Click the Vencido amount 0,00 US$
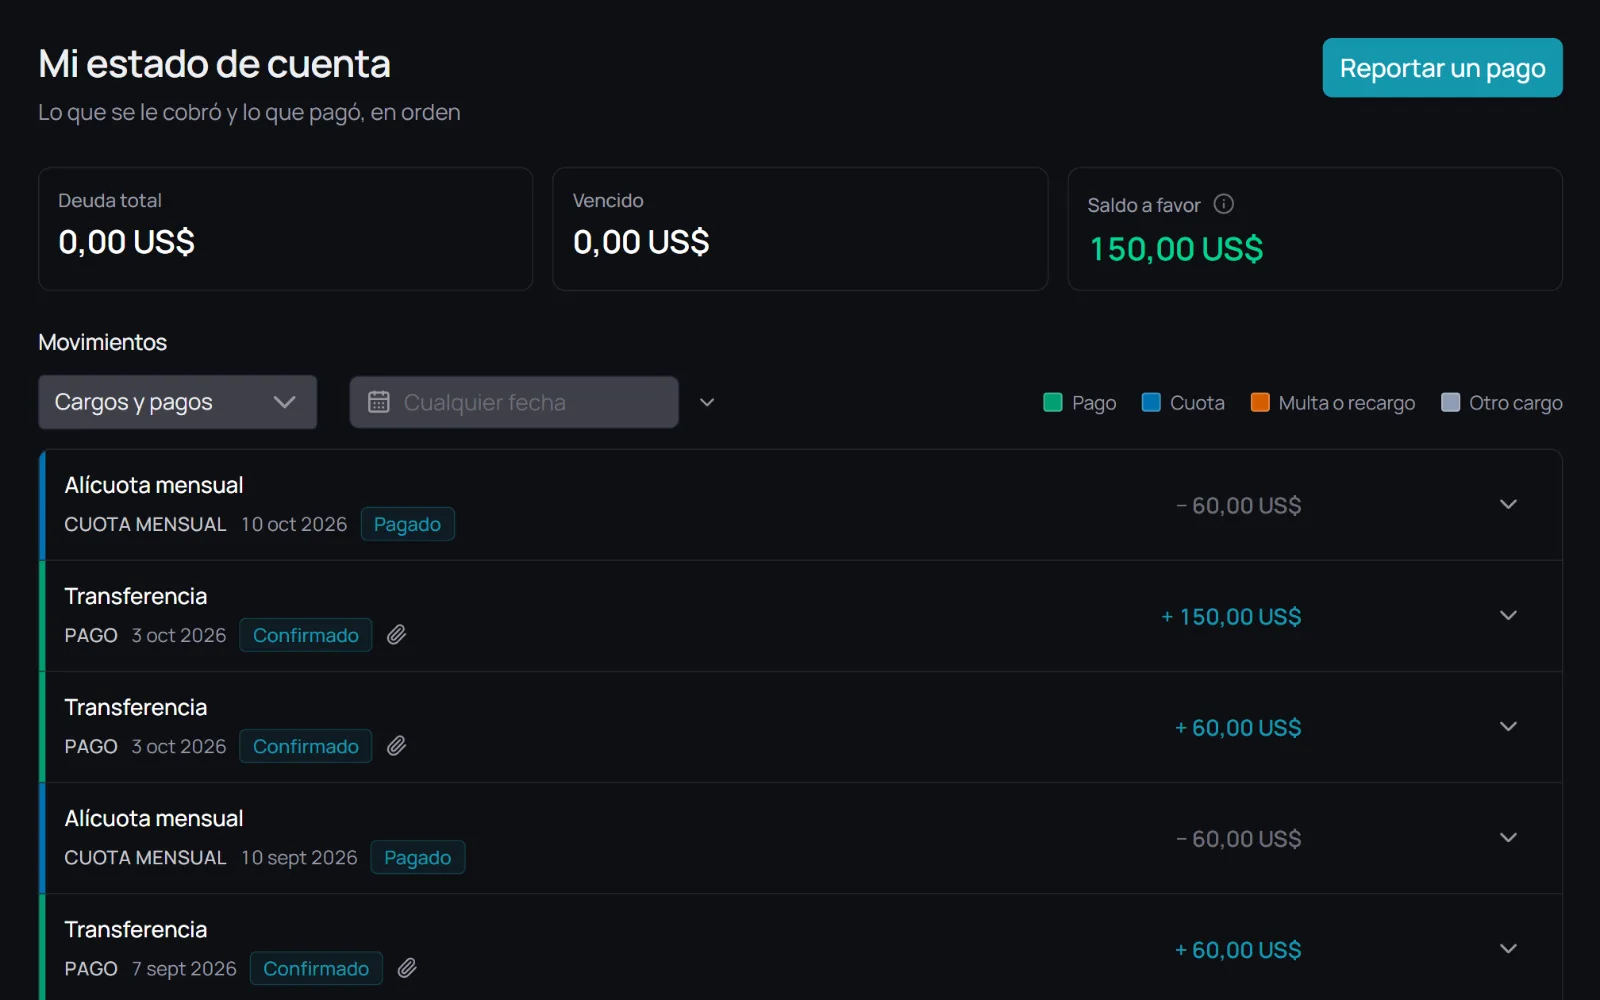 (641, 242)
